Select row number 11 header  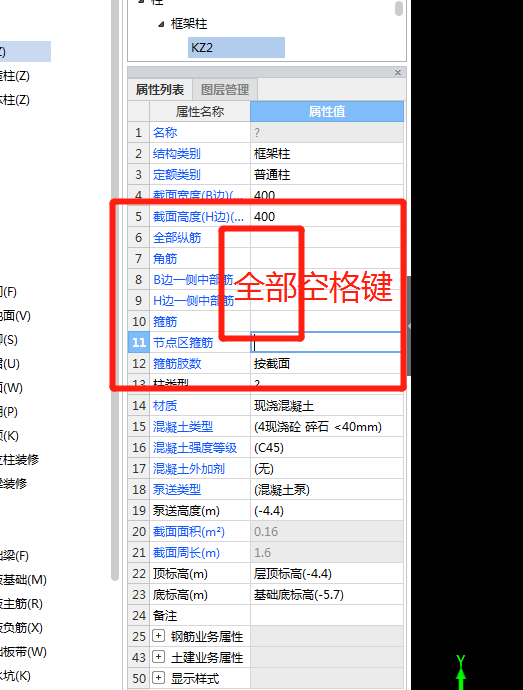tap(139, 342)
